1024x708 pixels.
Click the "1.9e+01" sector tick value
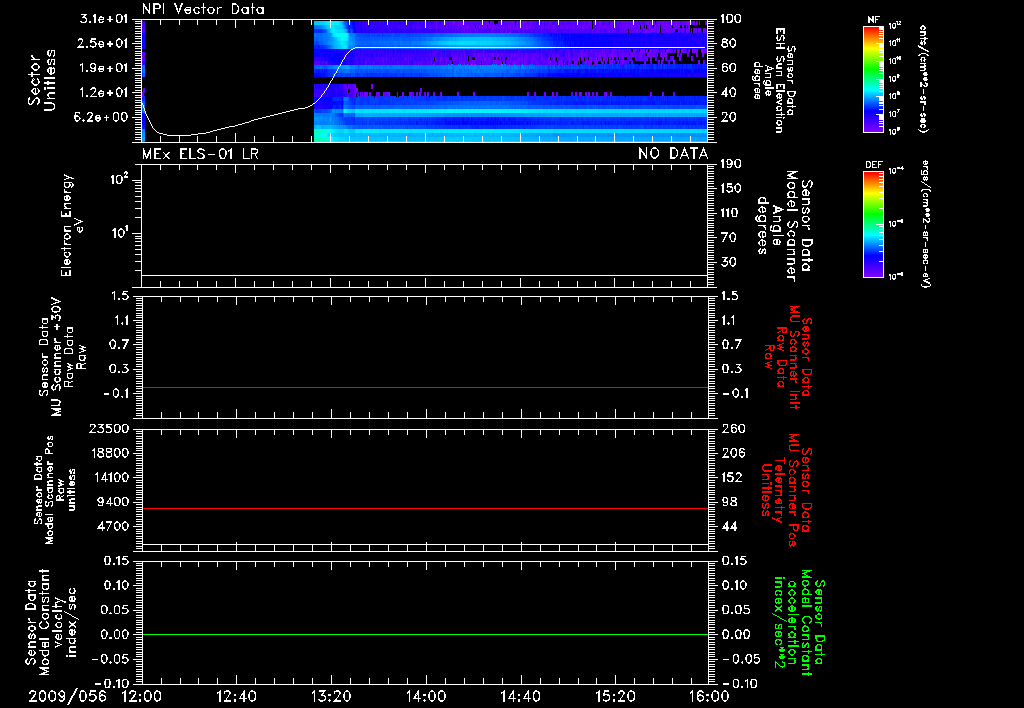(x=103, y=68)
